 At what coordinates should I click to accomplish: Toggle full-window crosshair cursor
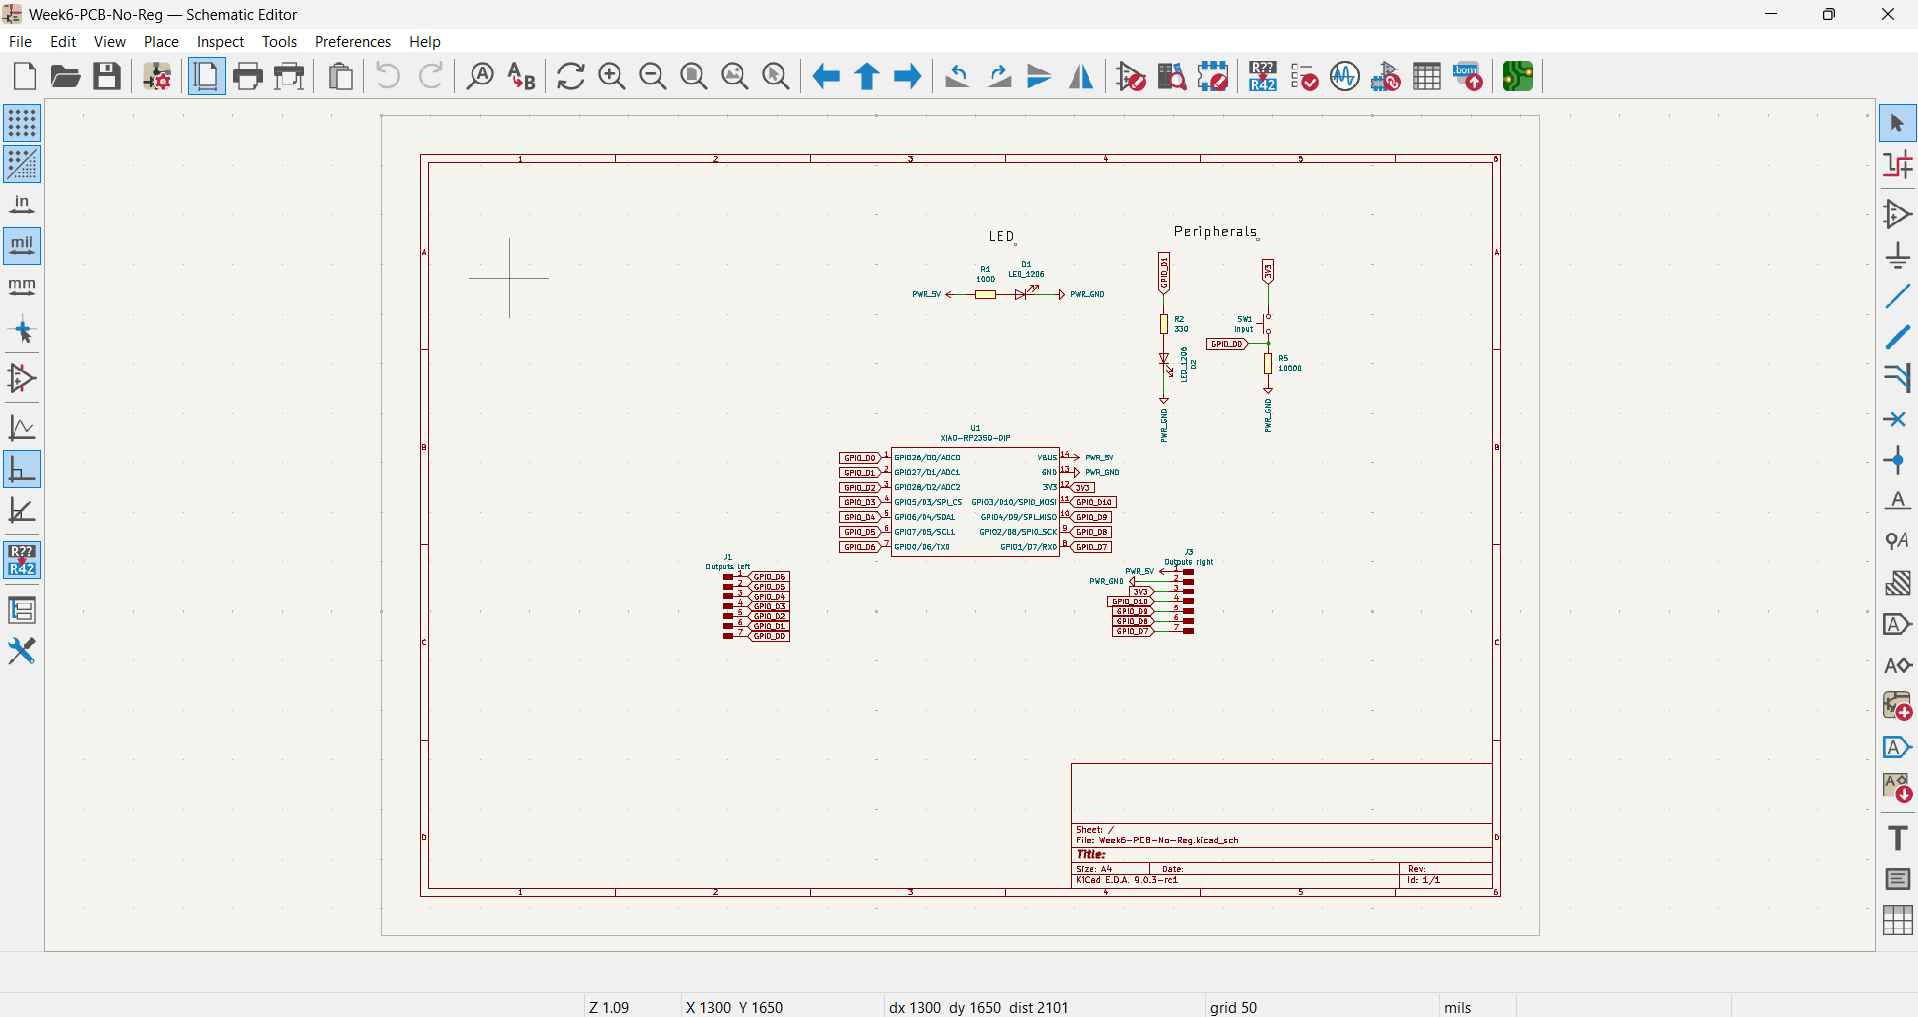[22, 329]
